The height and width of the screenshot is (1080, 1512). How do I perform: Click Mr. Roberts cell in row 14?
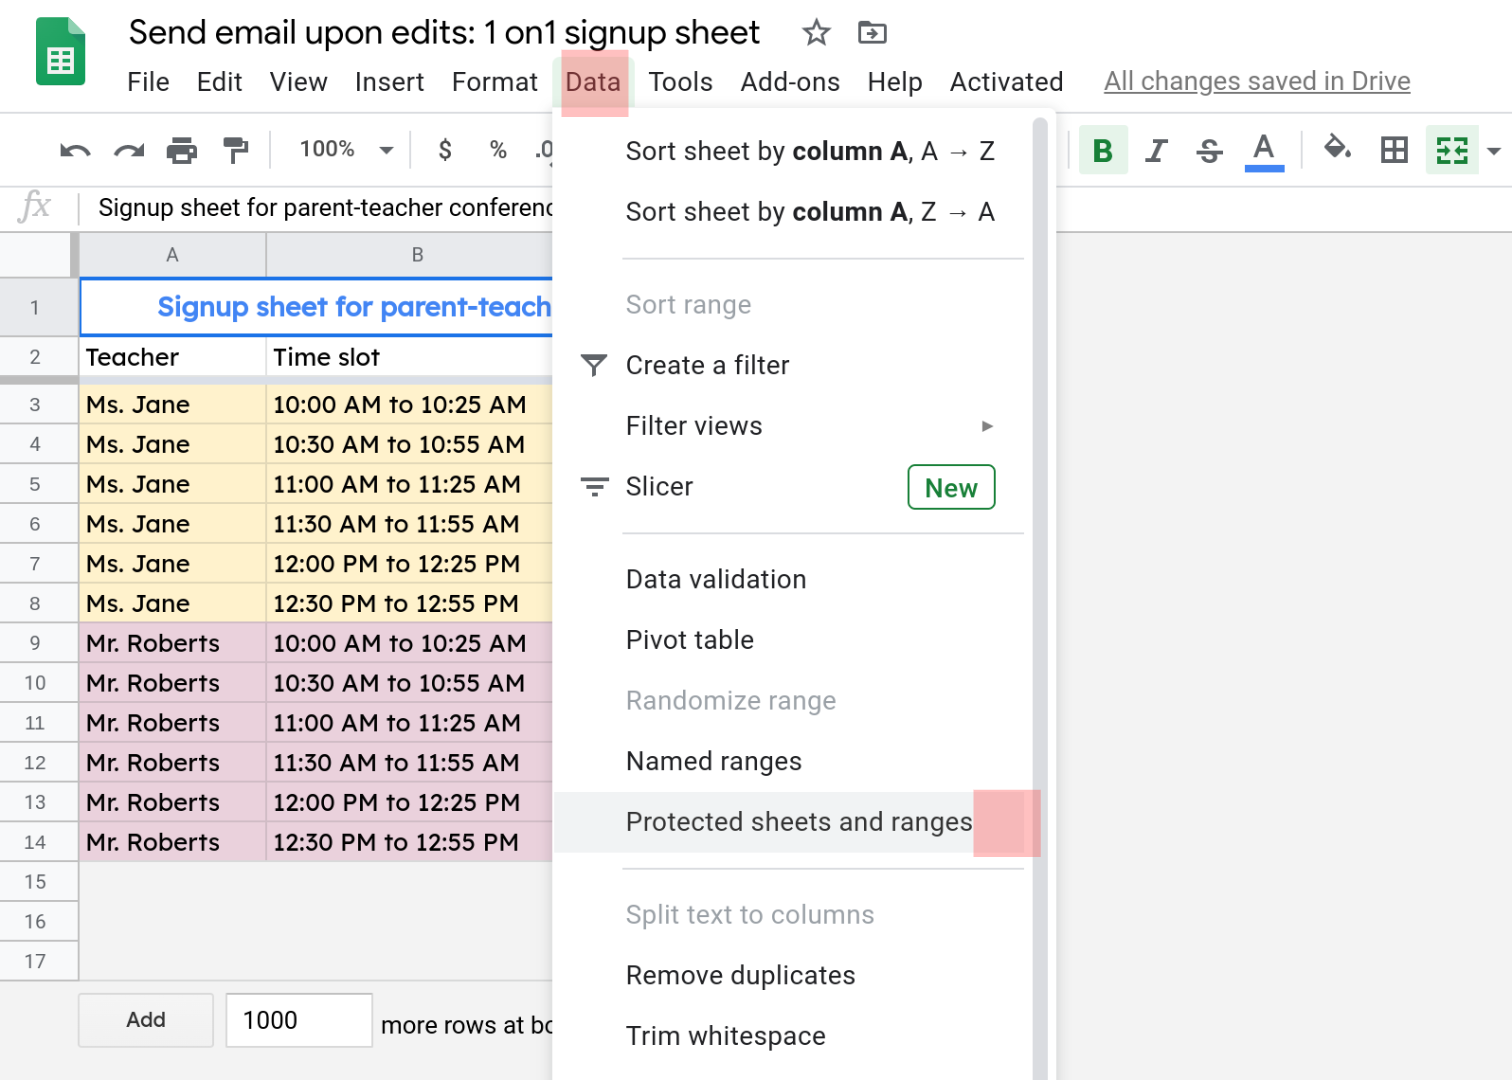tap(172, 842)
